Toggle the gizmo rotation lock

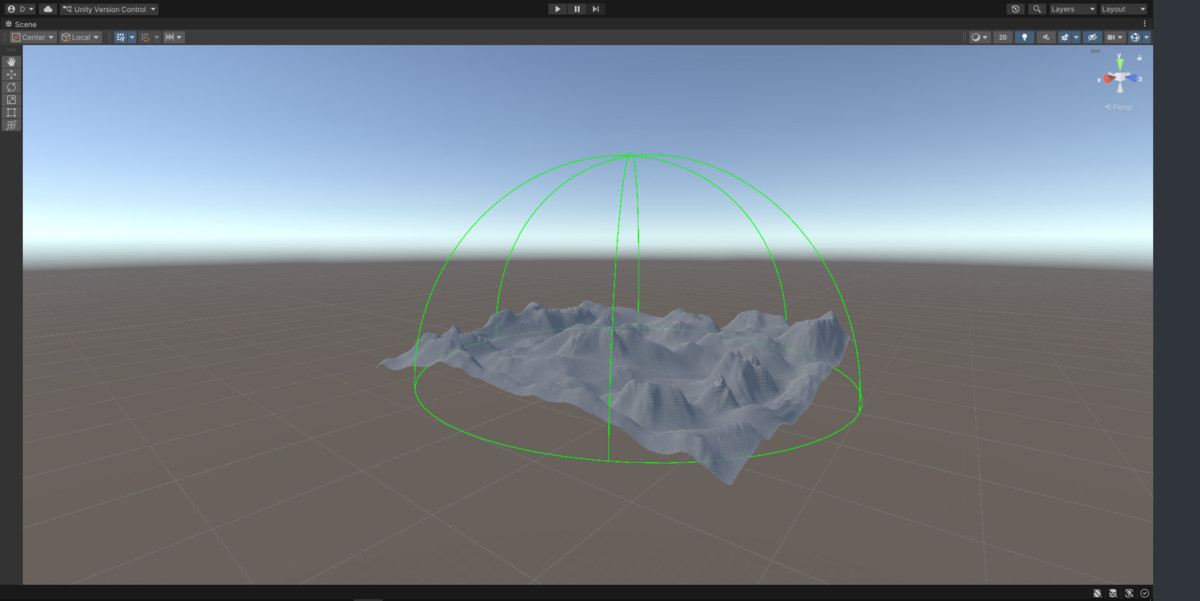tap(1139, 58)
